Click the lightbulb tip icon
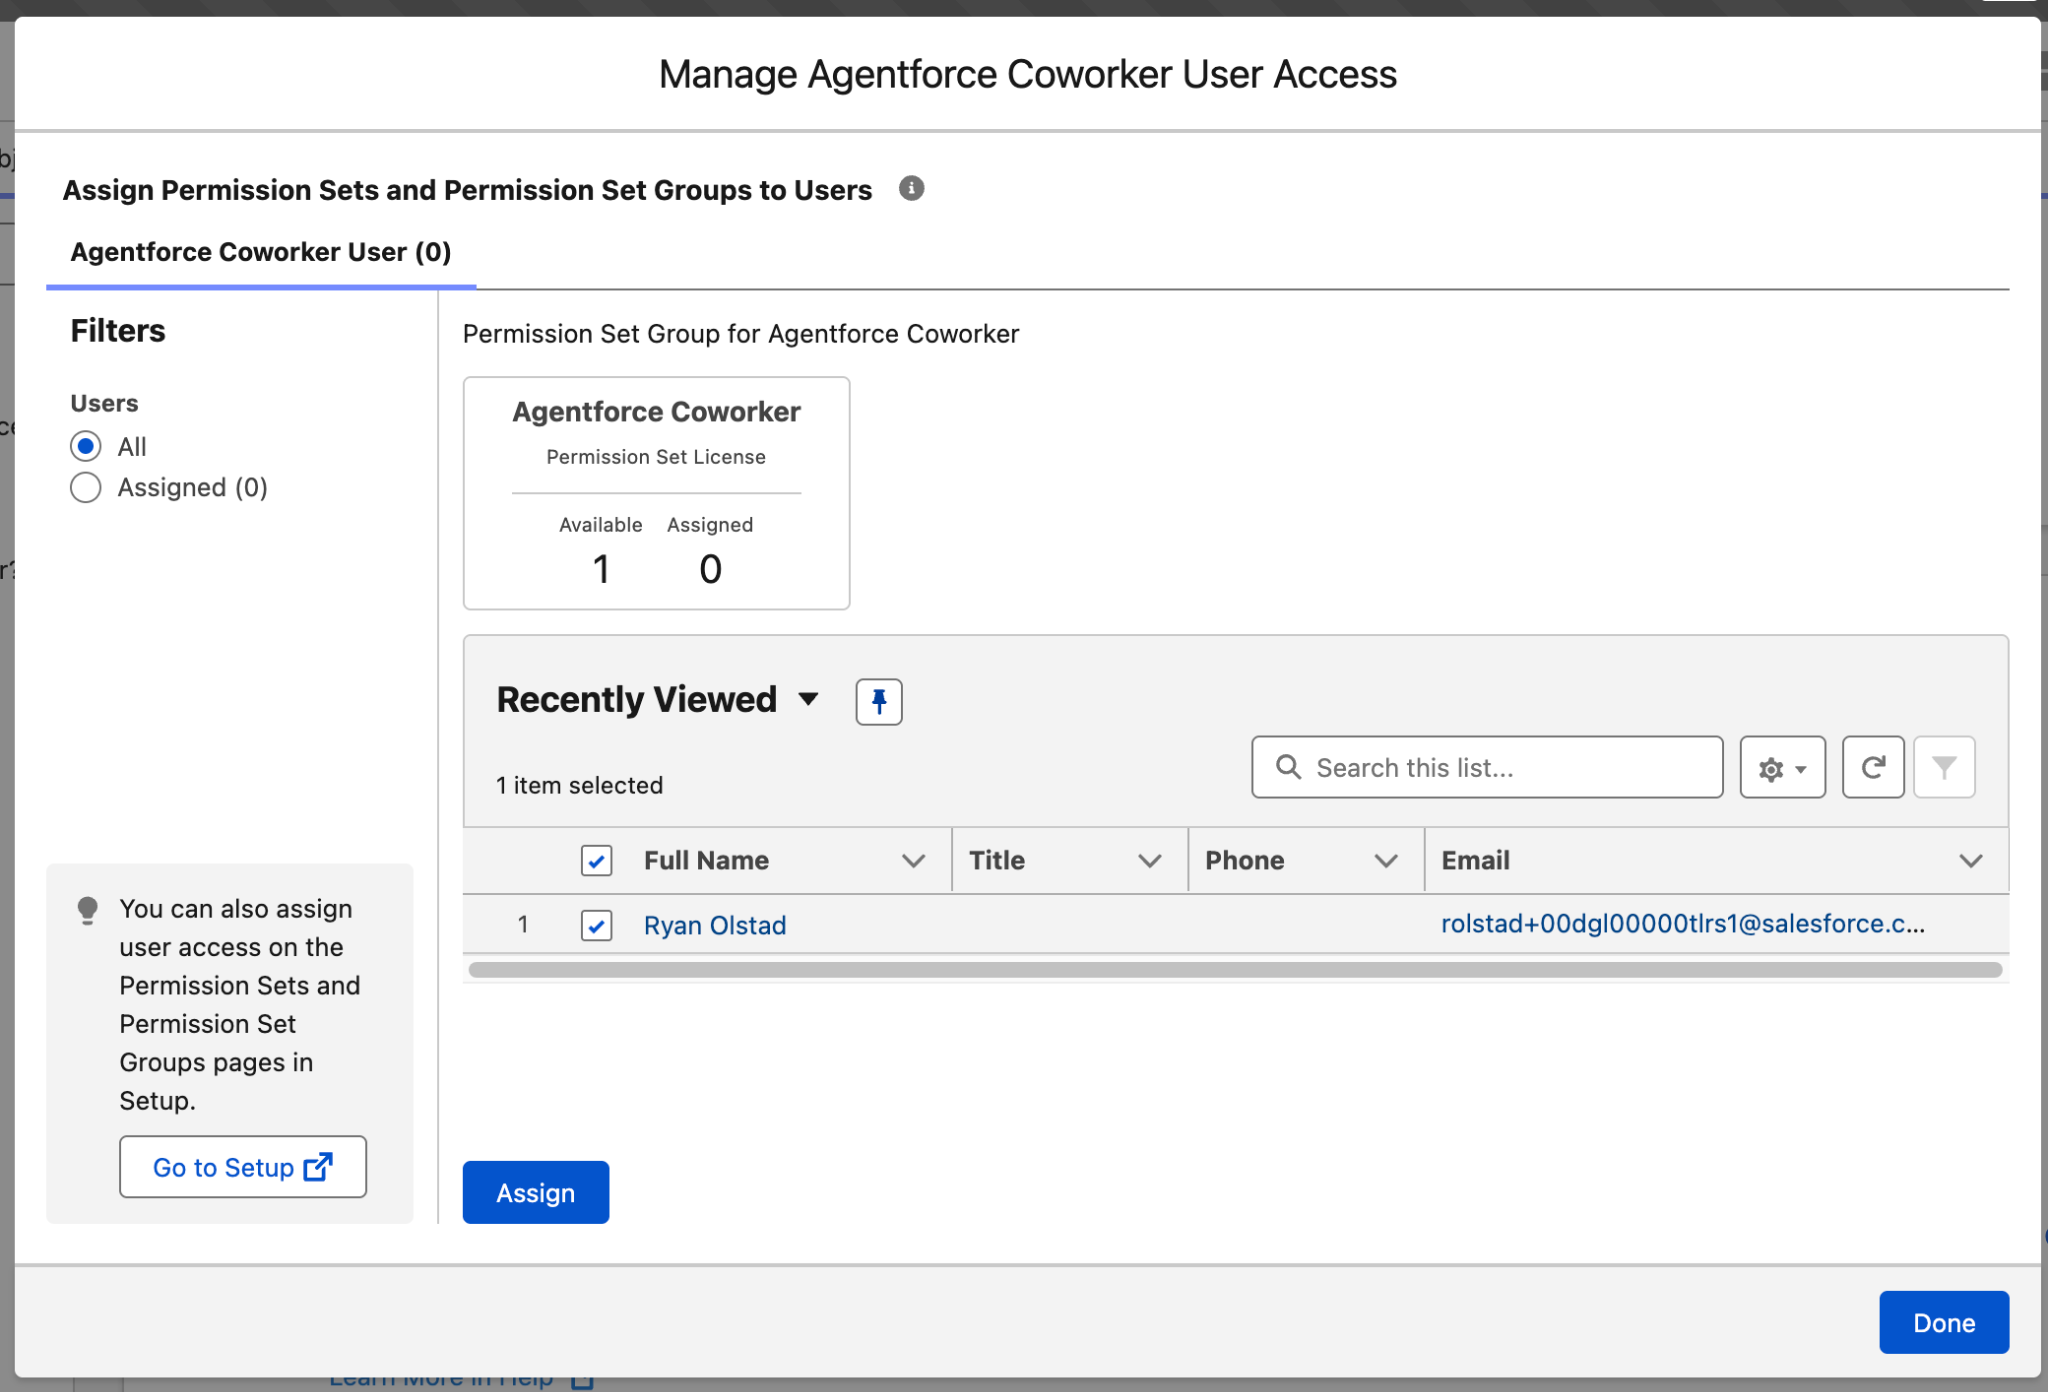The image size is (2048, 1392). point(88,910)
